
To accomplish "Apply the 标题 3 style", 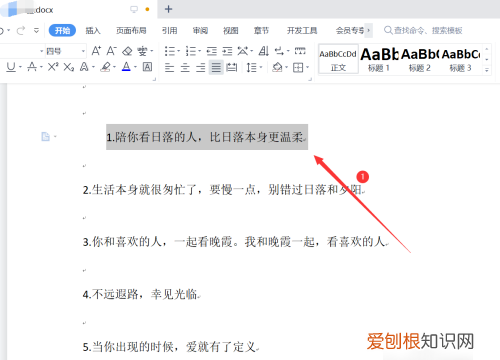I will 460,59.
